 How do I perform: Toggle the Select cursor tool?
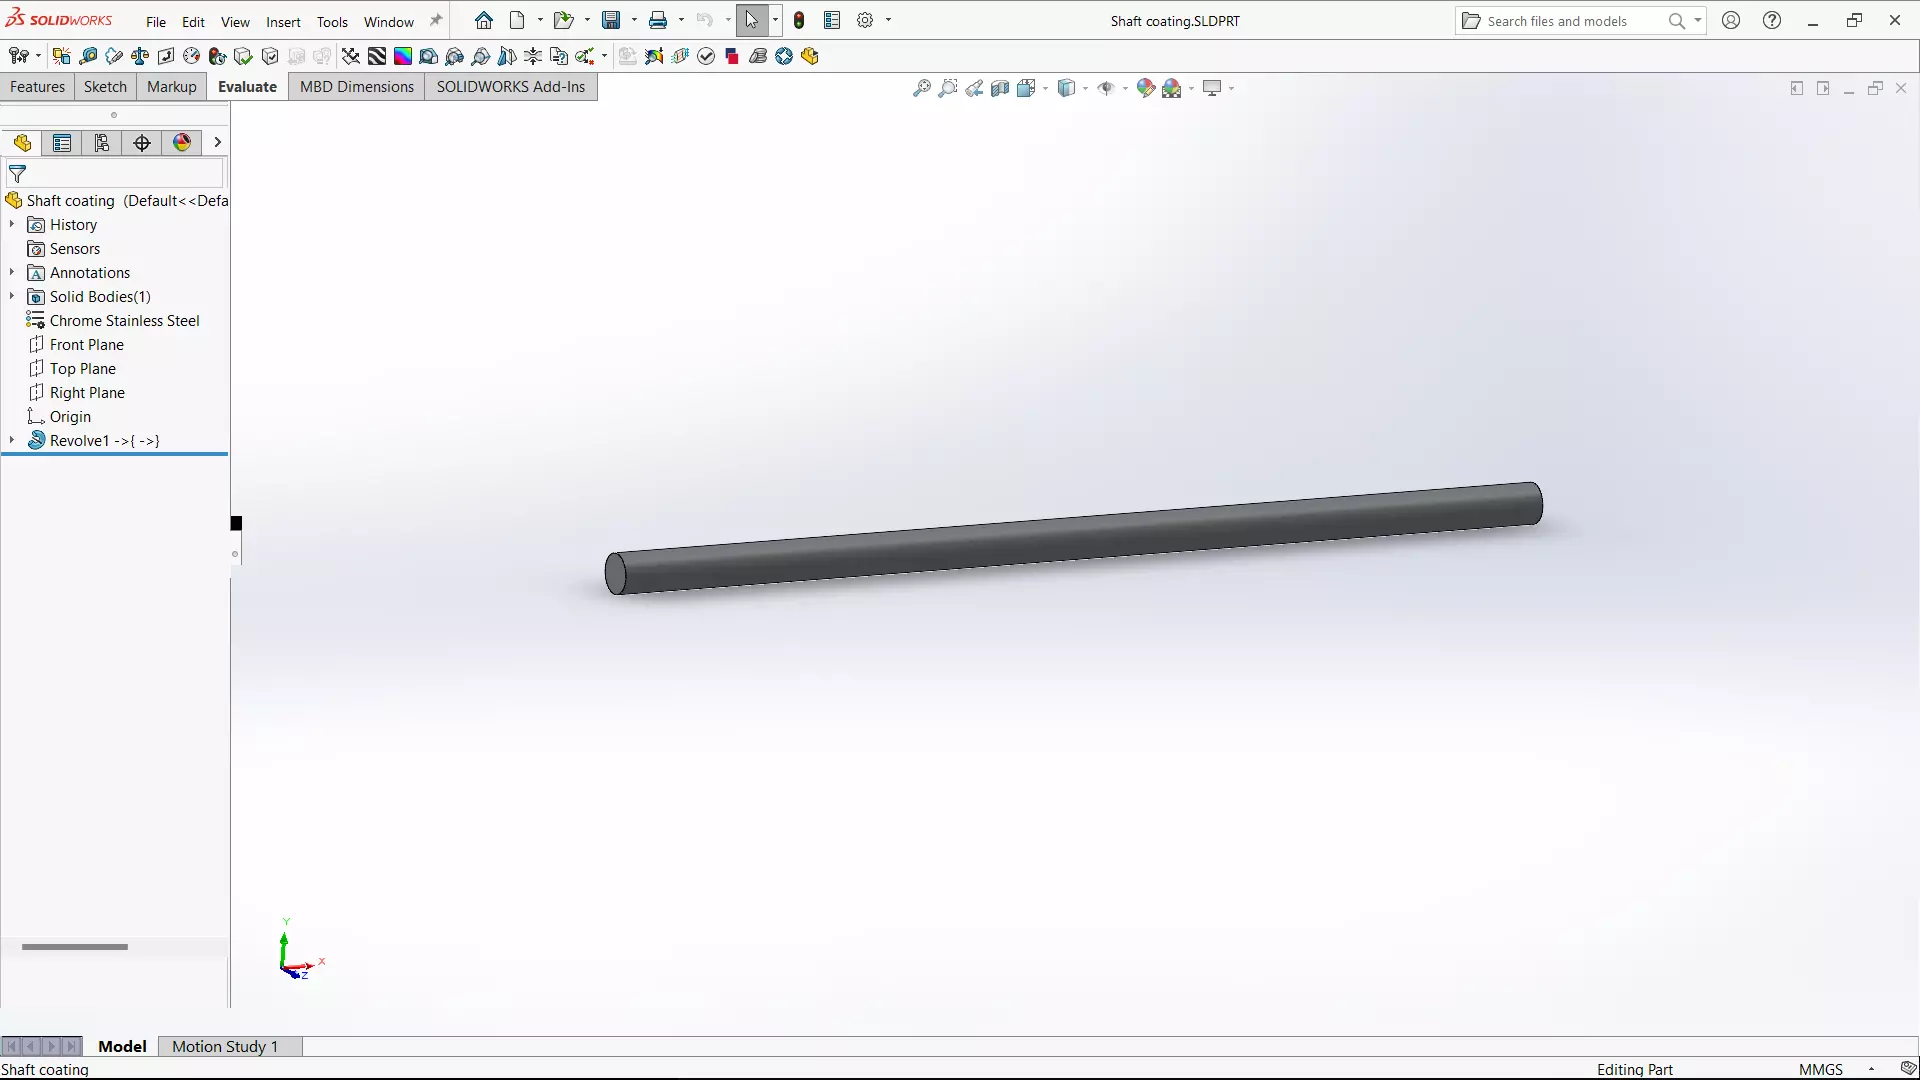(x=752, y=20)
